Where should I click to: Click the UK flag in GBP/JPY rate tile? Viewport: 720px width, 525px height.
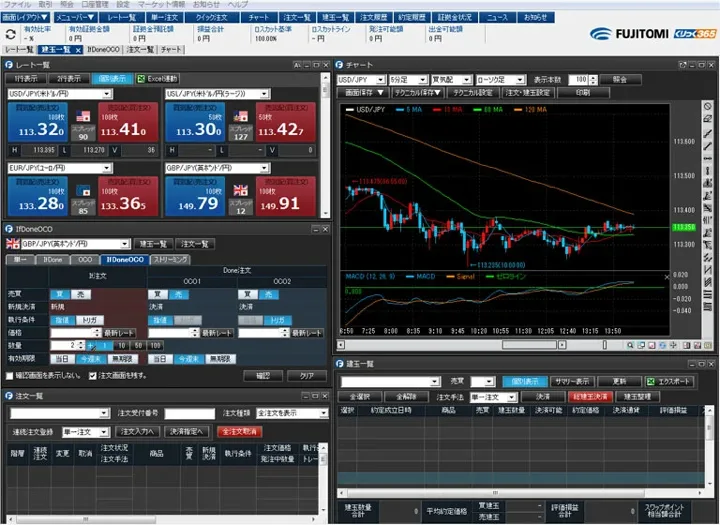[x=241, y=190]
